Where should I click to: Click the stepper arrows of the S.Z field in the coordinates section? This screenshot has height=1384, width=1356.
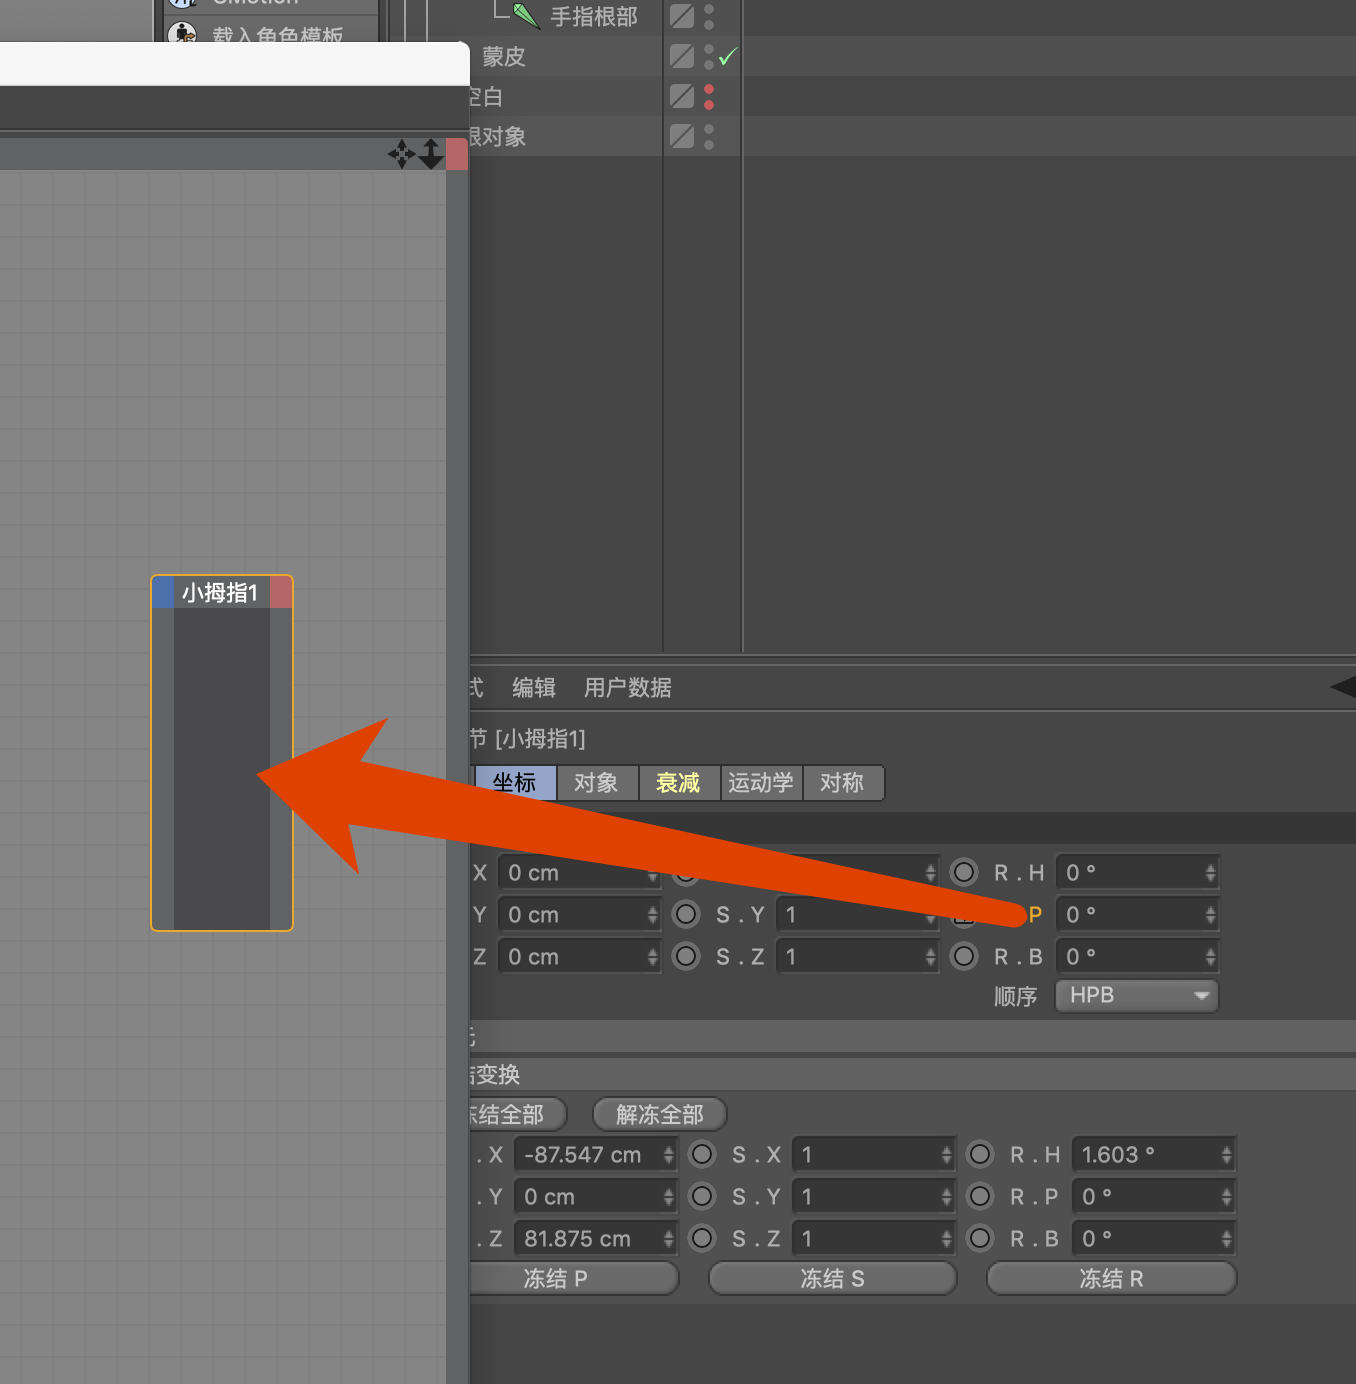(930, 957)
